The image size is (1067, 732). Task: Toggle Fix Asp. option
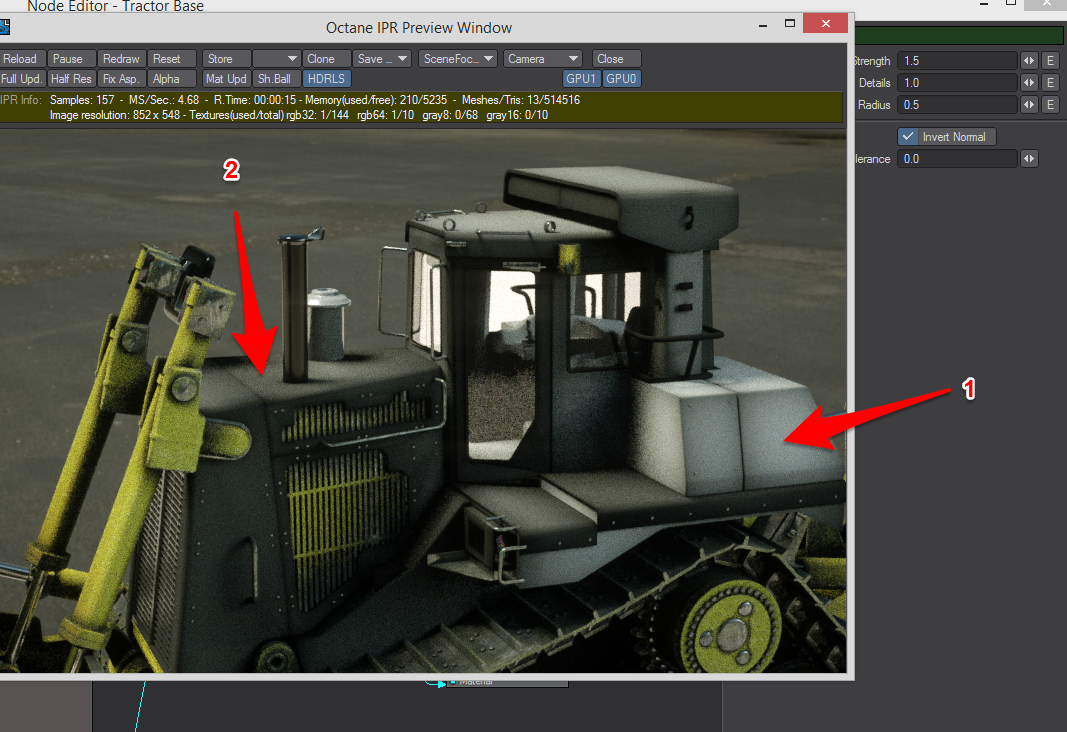[x=121, y=79]
